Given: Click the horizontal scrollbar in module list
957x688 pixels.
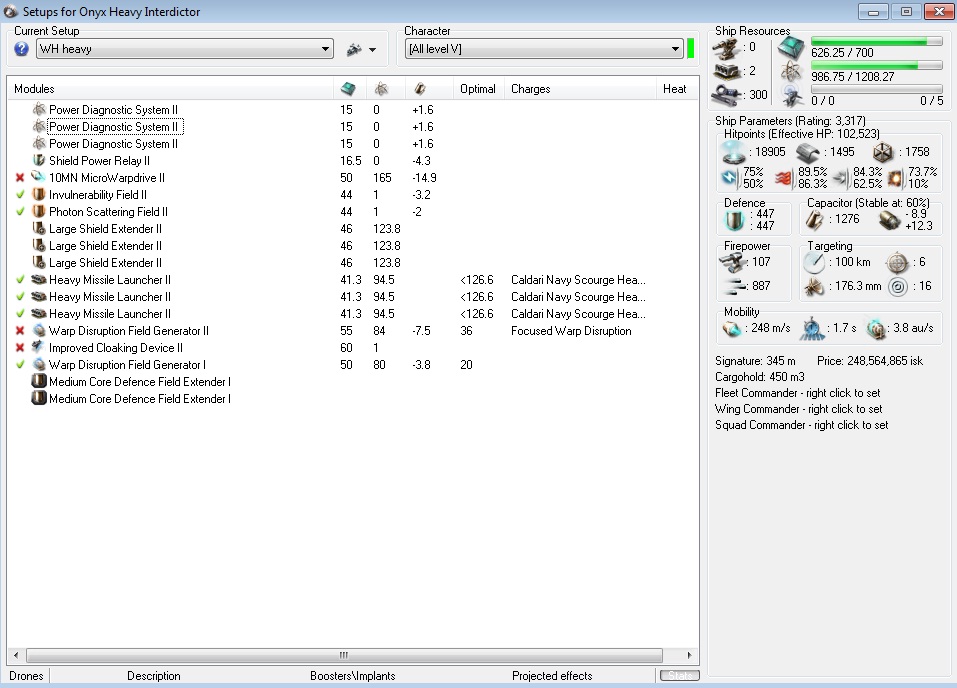Looking at the screenshot, I should point(342,656).
